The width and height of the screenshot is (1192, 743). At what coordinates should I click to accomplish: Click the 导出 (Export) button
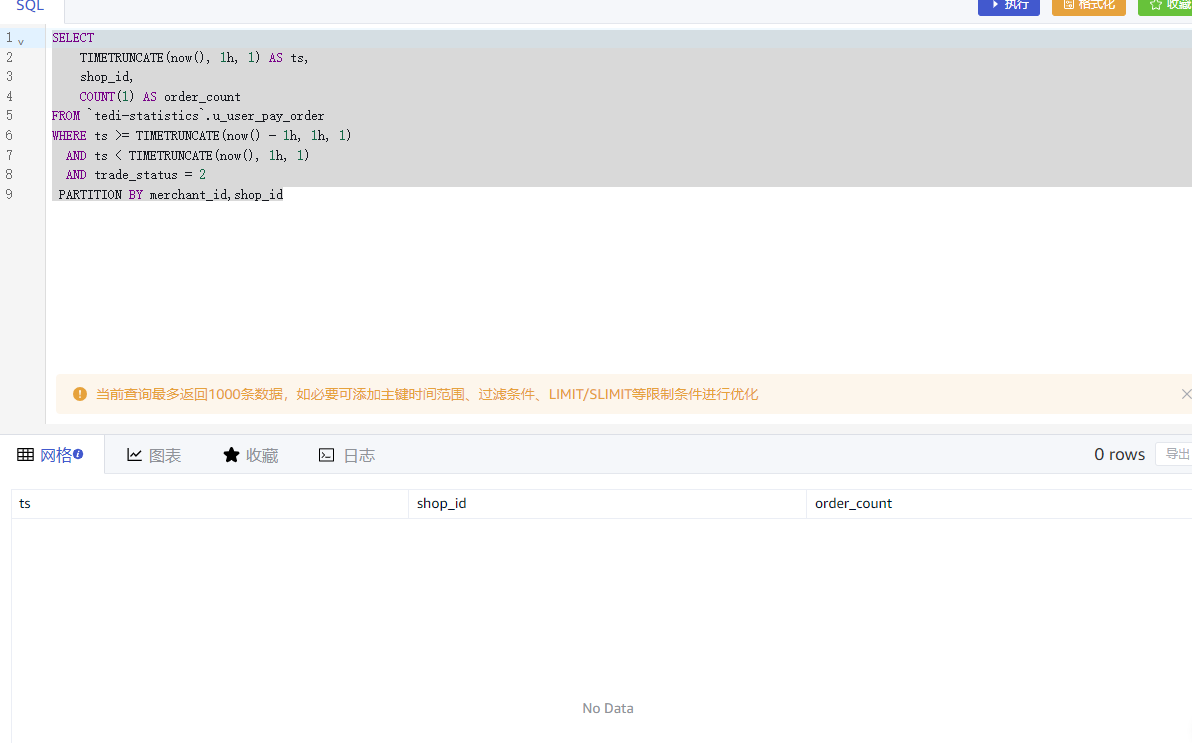pyautogui.click(x=1176, y=454)
